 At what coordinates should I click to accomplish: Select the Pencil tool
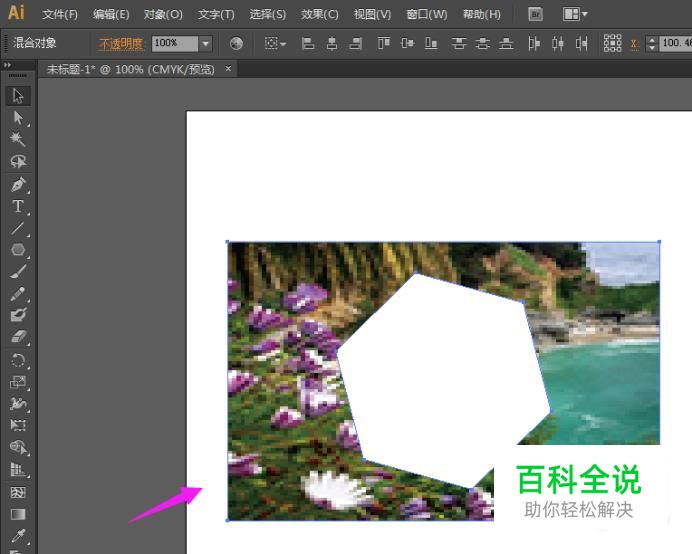click(x=18, y=294)
